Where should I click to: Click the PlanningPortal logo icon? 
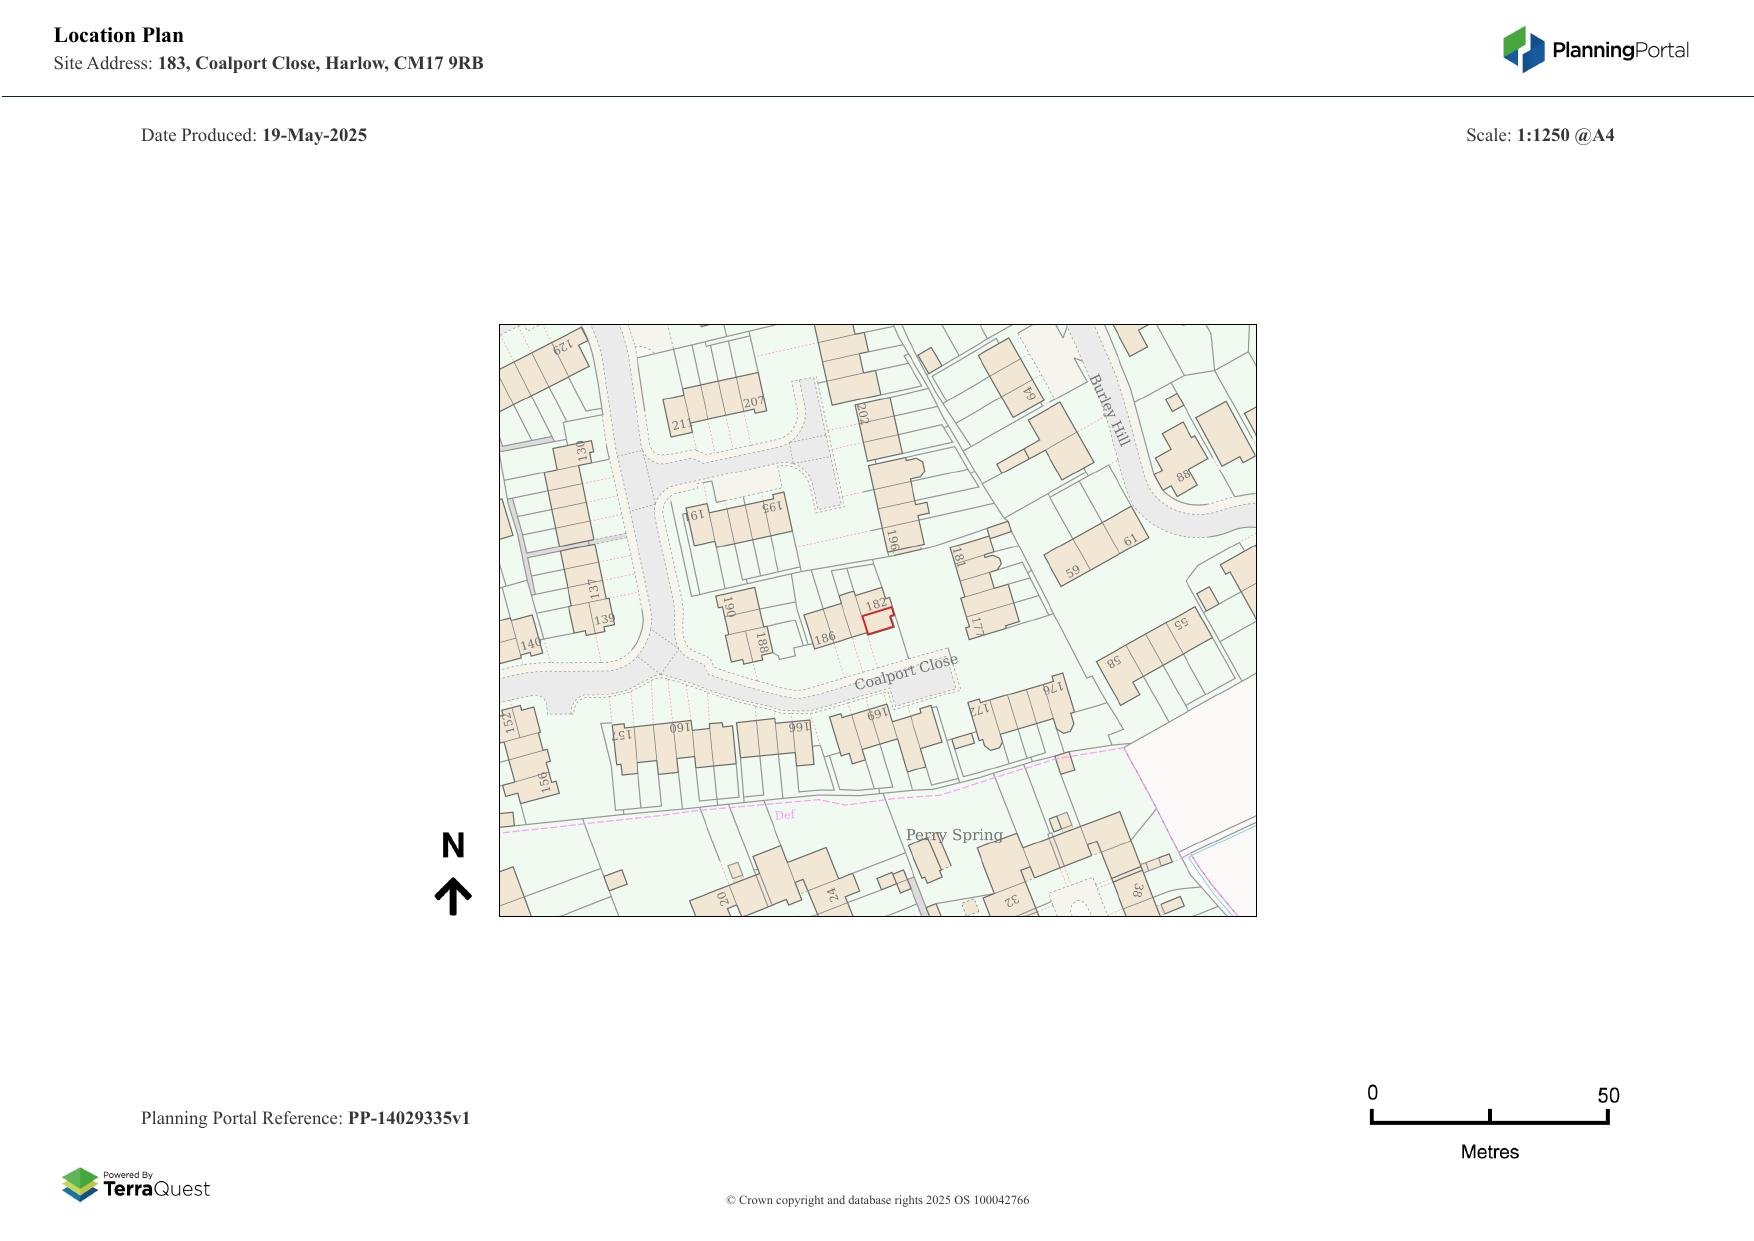(x=1523, y=50)
